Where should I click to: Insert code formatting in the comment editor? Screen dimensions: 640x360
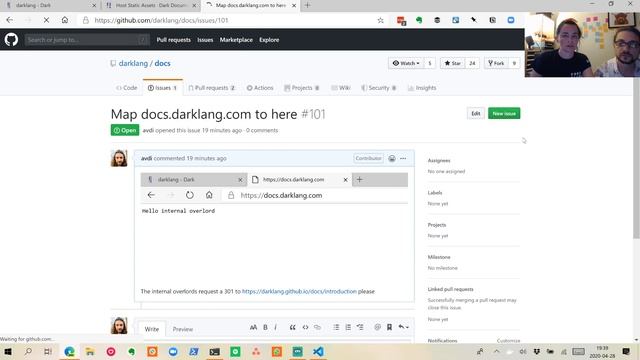coord(305,327)
